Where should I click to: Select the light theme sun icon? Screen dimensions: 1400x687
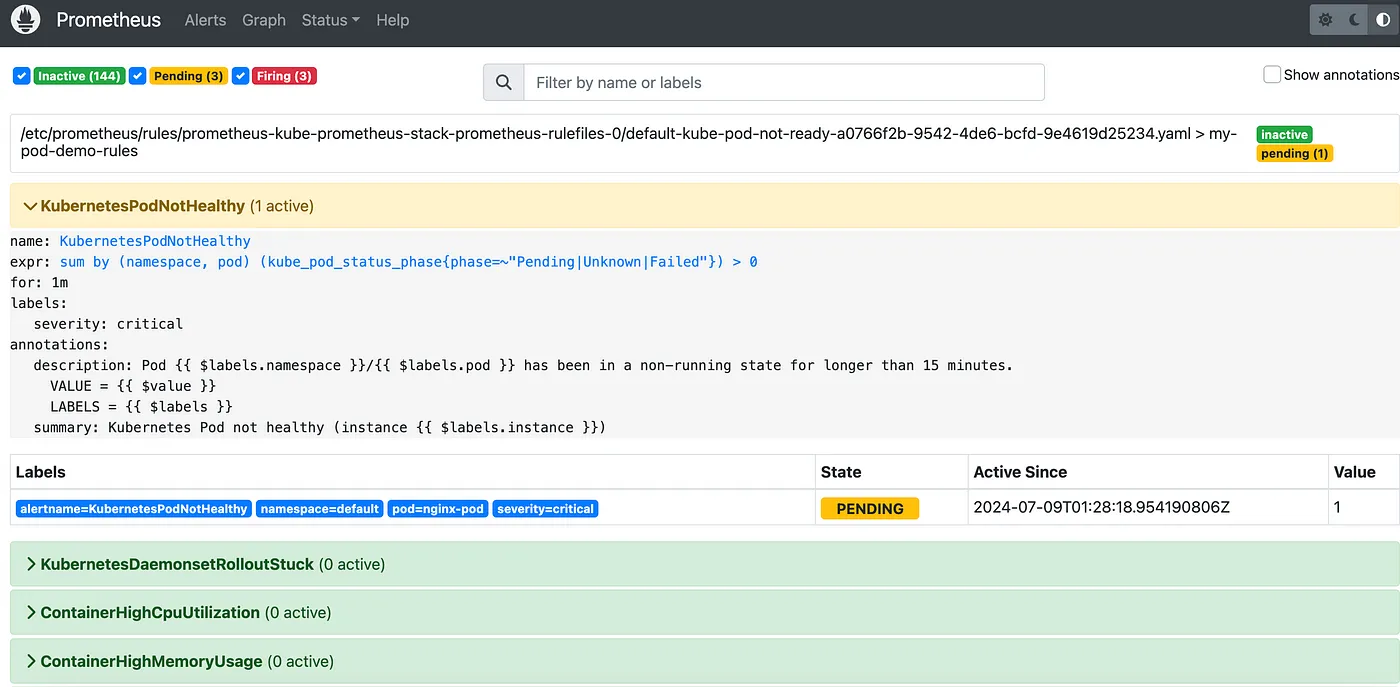pos(1326,20)
